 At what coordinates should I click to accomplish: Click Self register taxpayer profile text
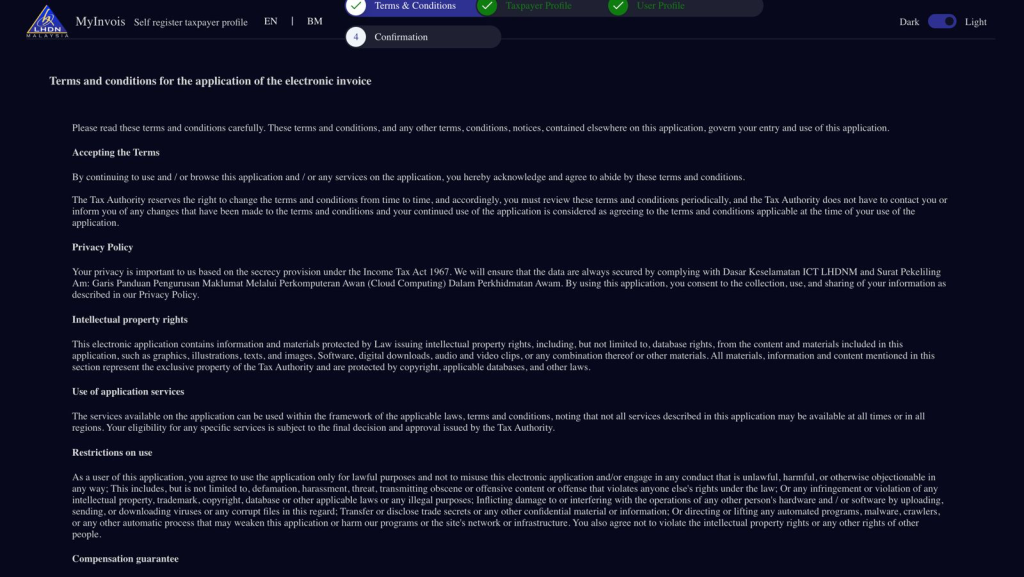point(191,22)
